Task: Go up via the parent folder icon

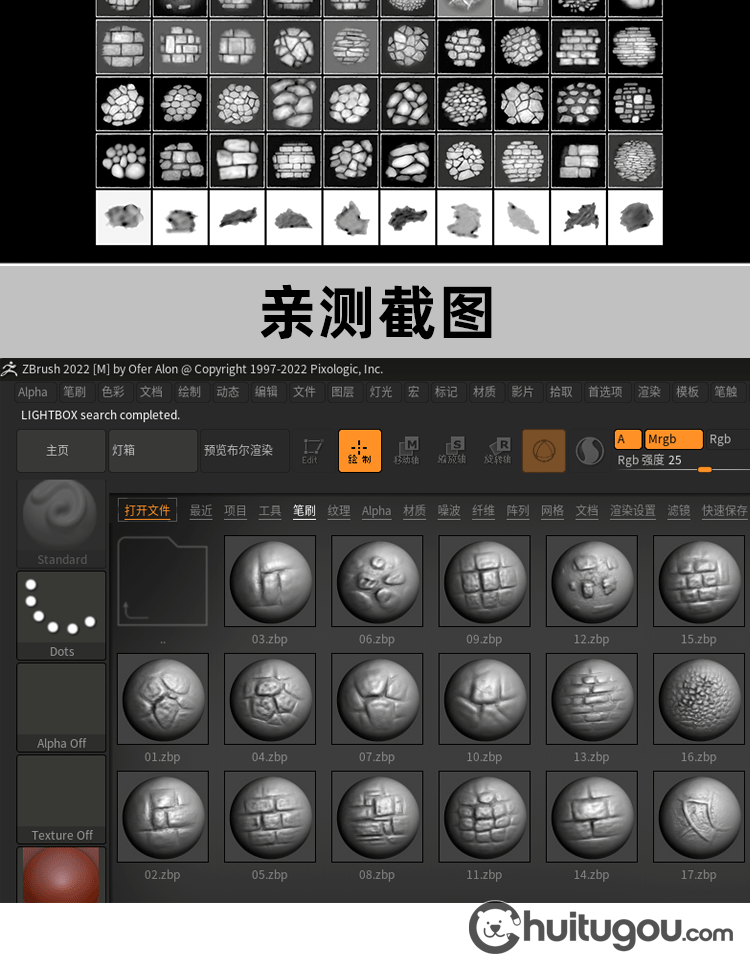Action: tap(163, 581)
